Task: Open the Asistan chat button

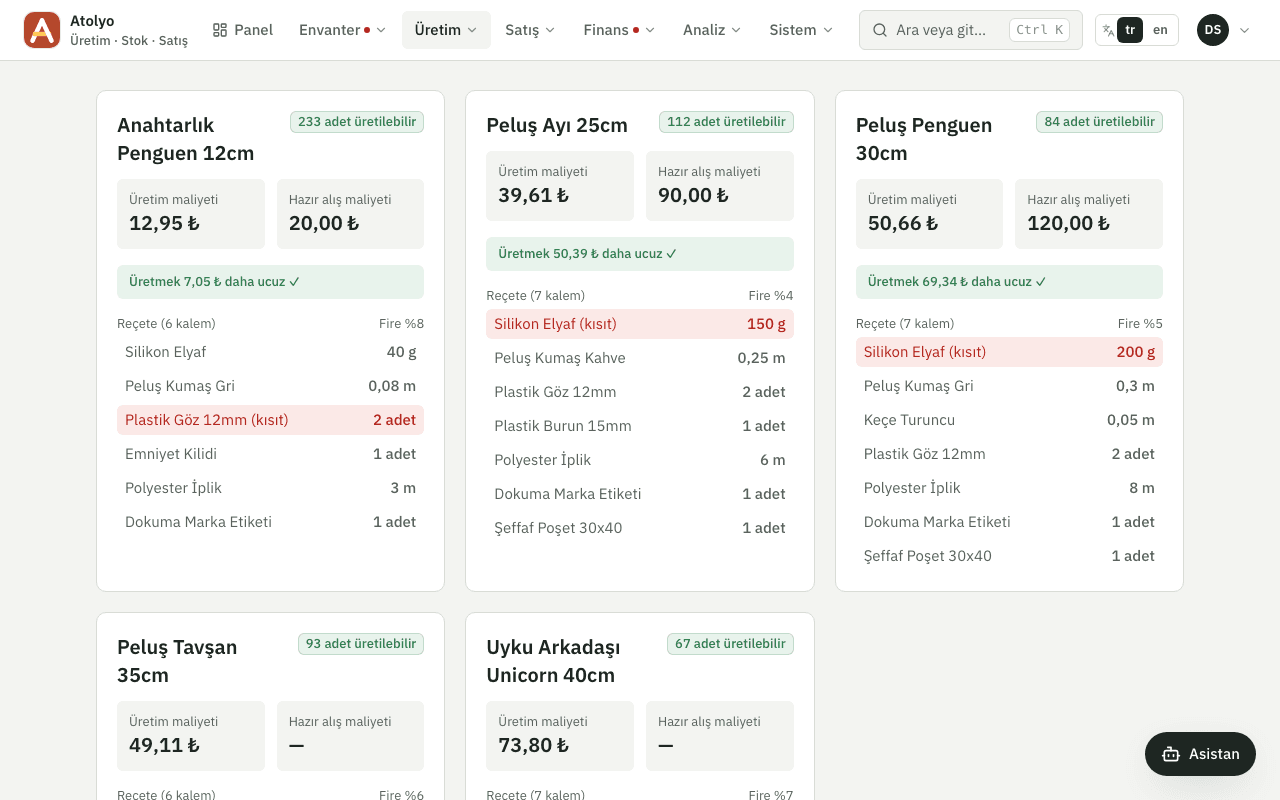Action: [x=1200, y=754]
